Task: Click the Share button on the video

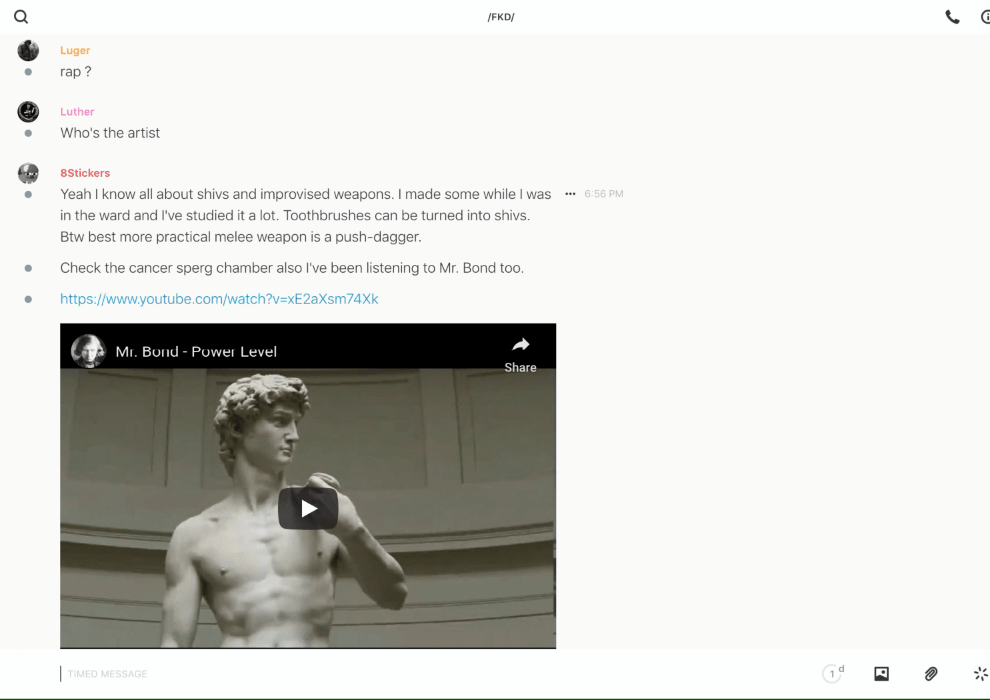Action: coord(520,353)
